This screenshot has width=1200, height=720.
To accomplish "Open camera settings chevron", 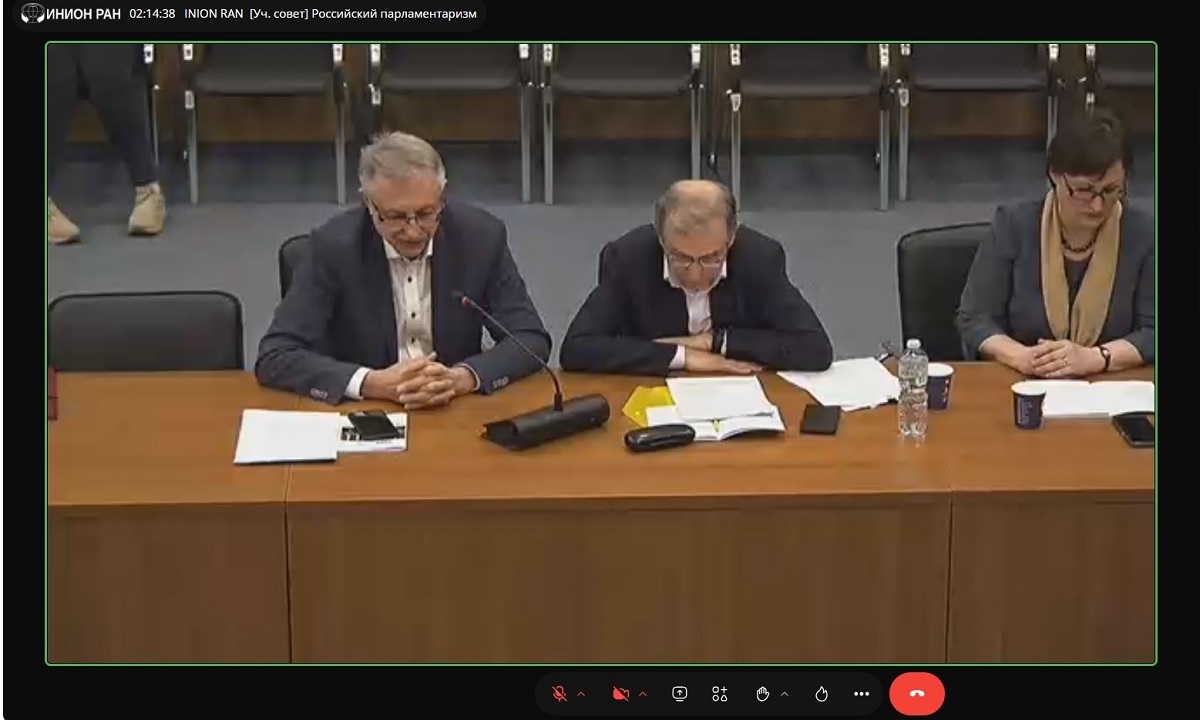I will click(642, 694).
